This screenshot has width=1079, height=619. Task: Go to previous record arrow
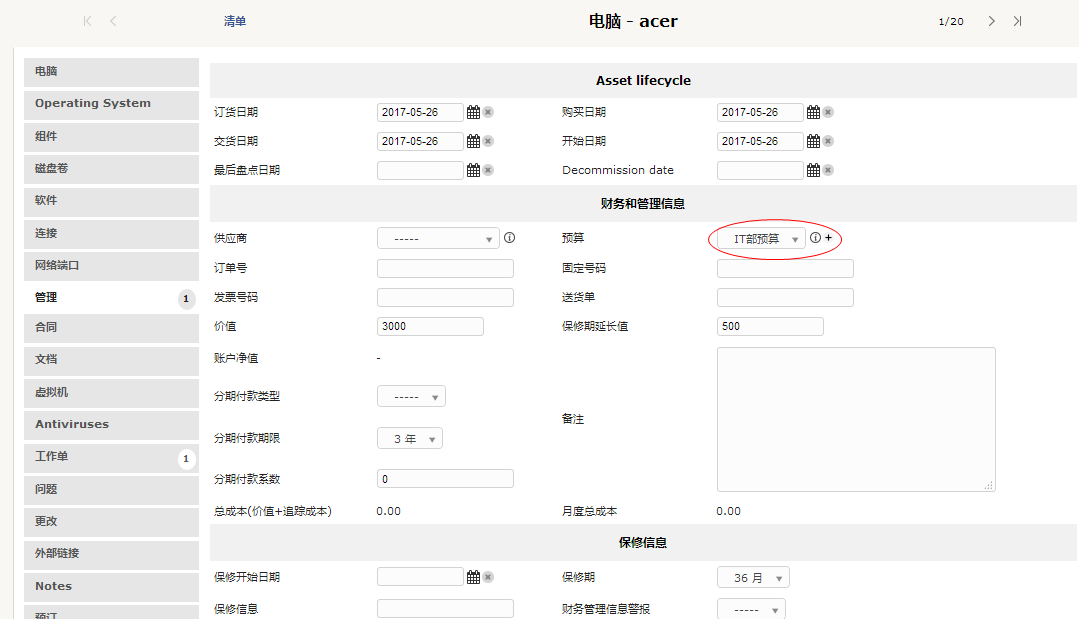[x=113, y=21]
